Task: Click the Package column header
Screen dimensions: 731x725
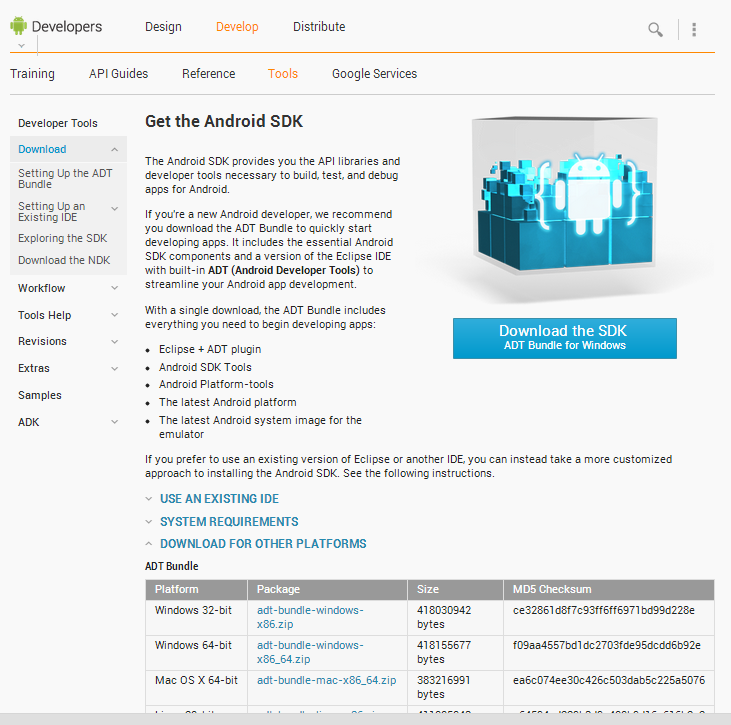Action: (327, 590)
